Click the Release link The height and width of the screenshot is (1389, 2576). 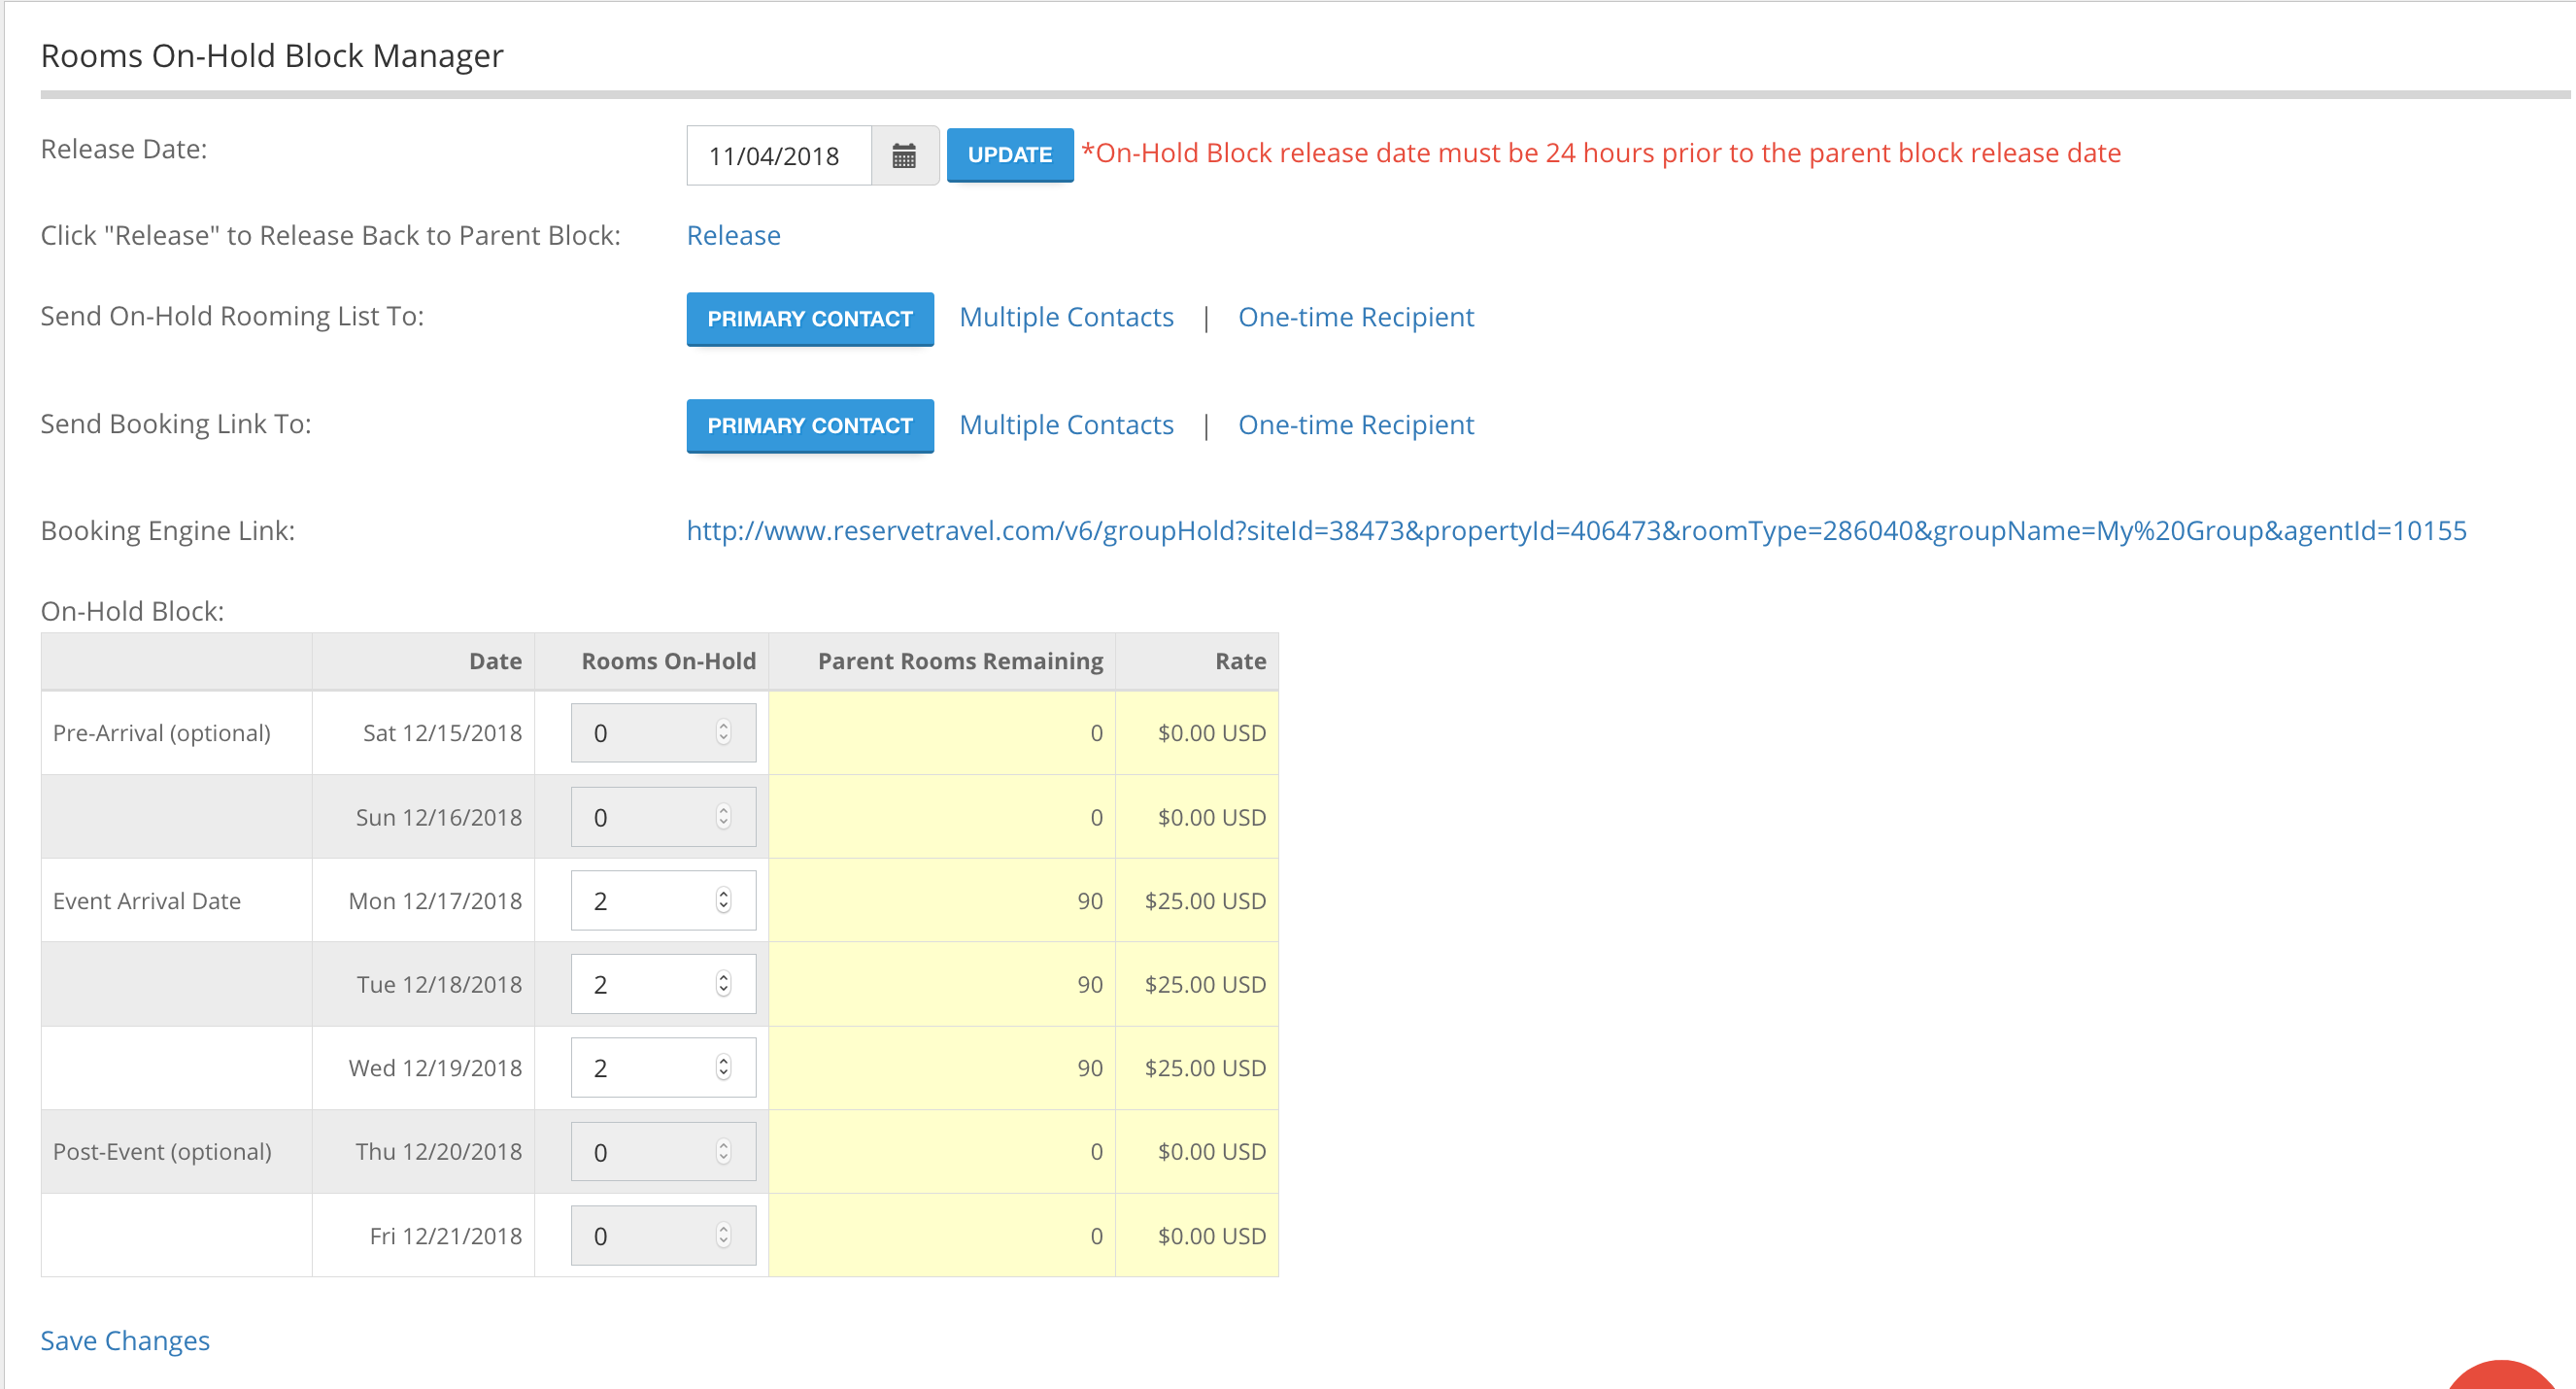coord(733,235)
